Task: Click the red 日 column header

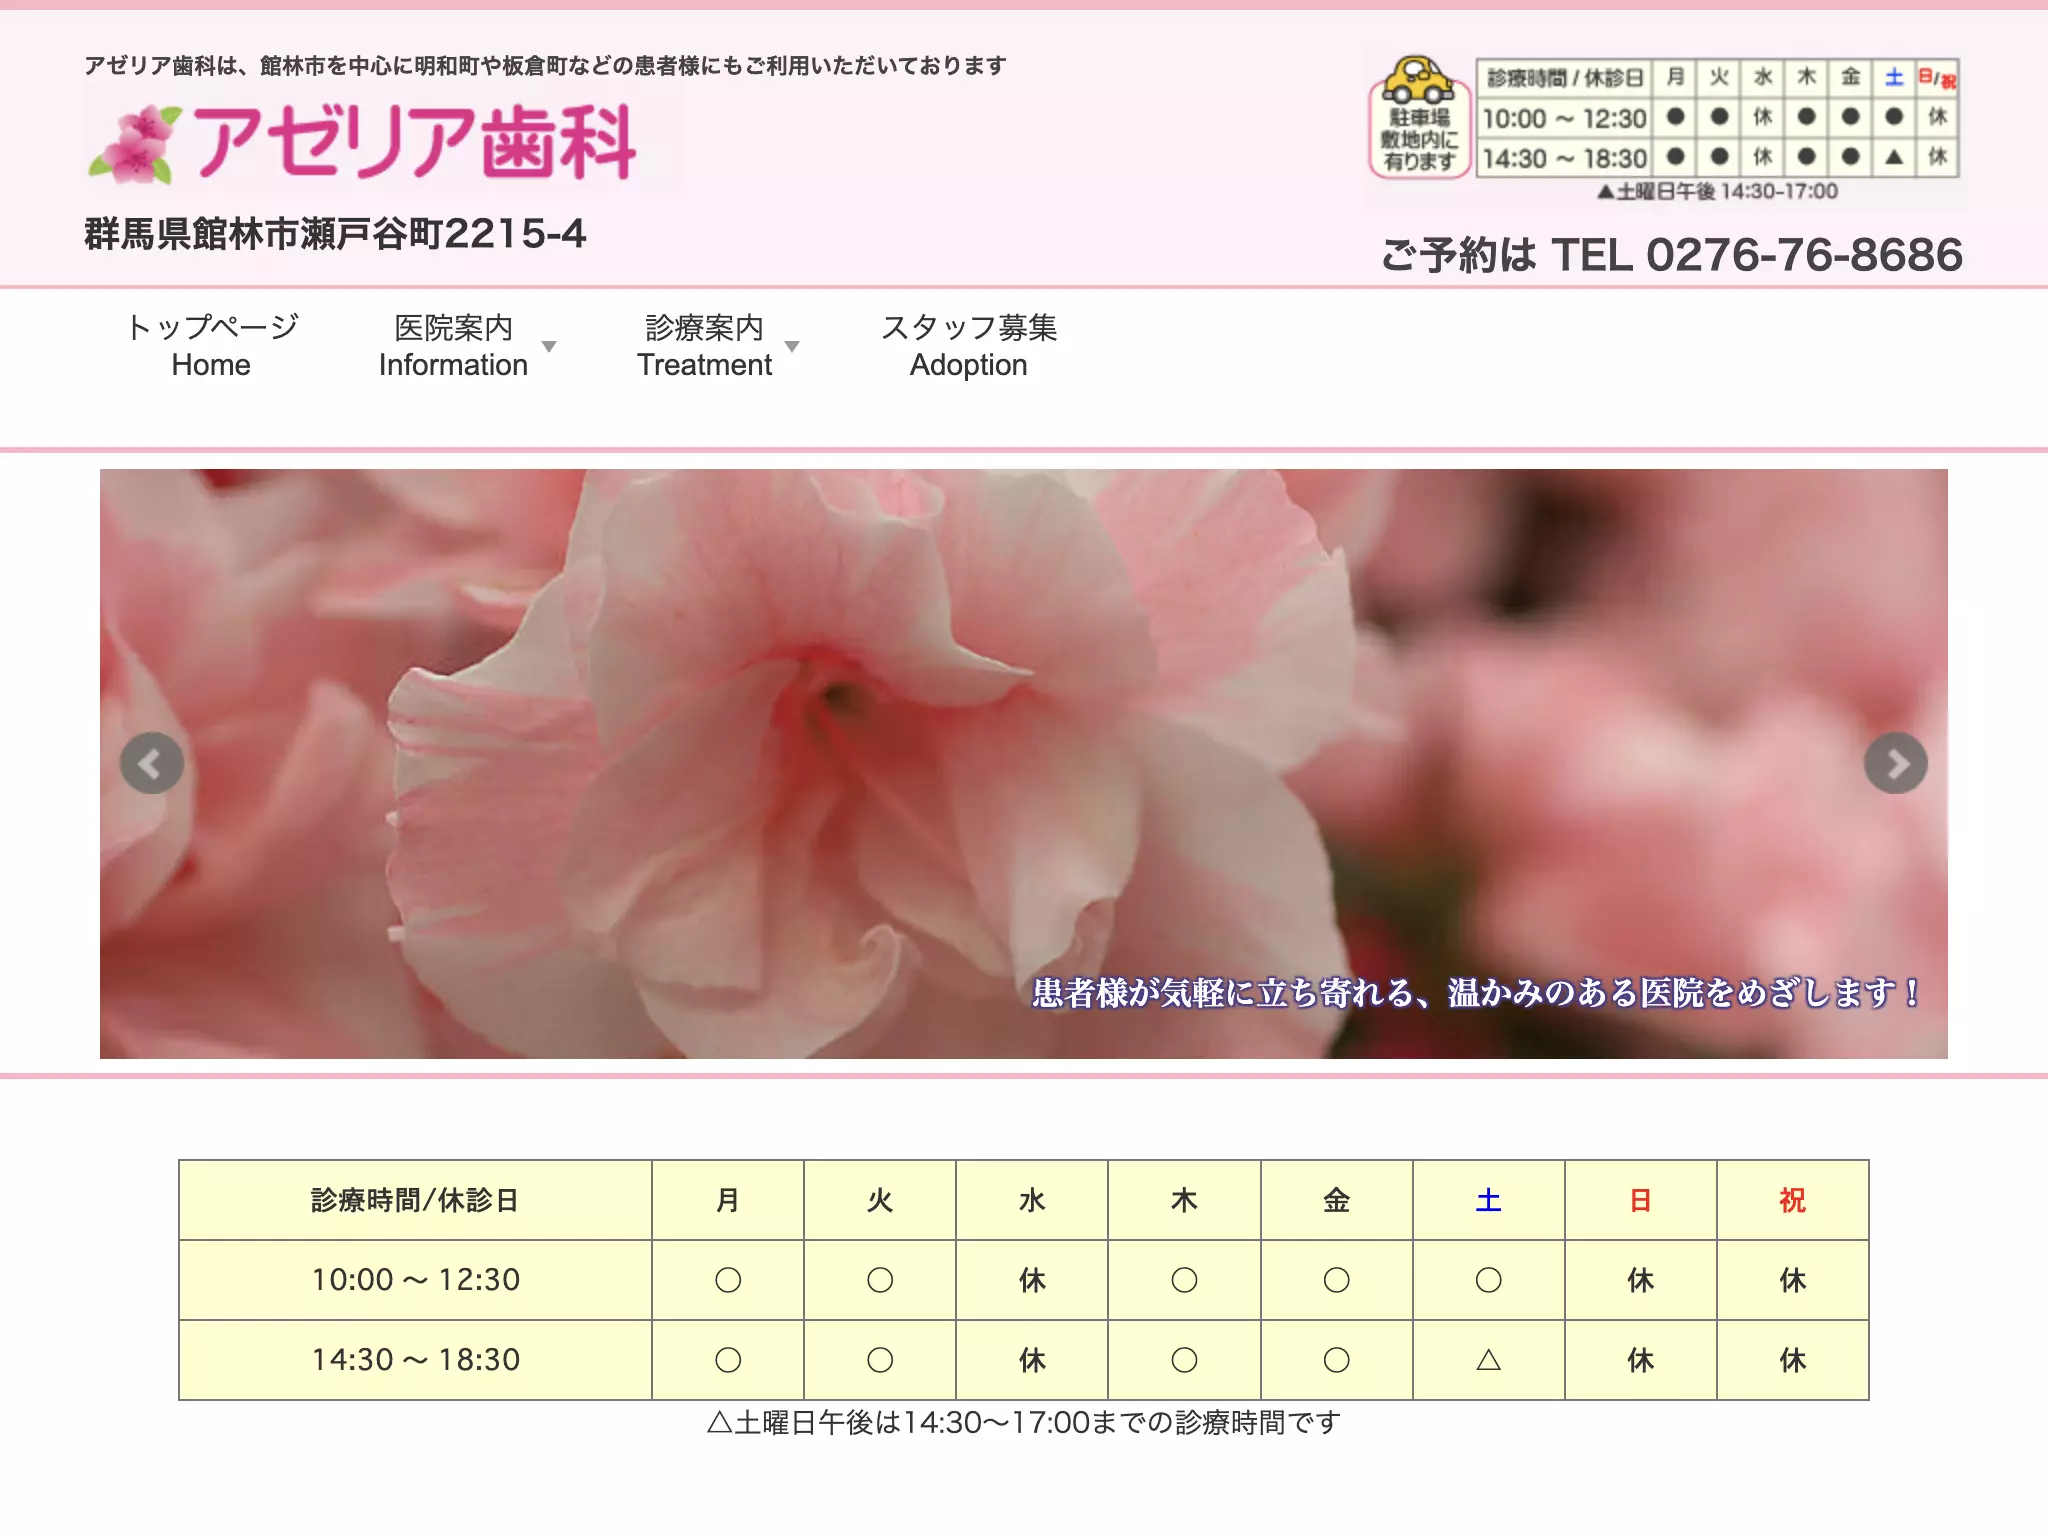Action: point(1640,1200)
